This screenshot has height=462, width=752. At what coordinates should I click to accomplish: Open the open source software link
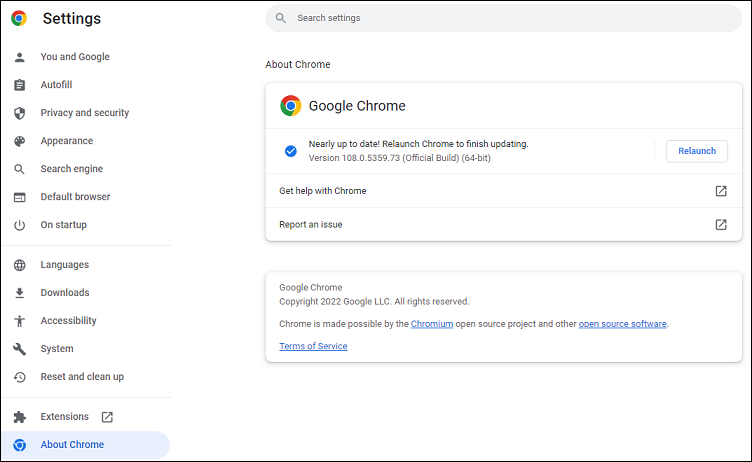pos(623,324)
